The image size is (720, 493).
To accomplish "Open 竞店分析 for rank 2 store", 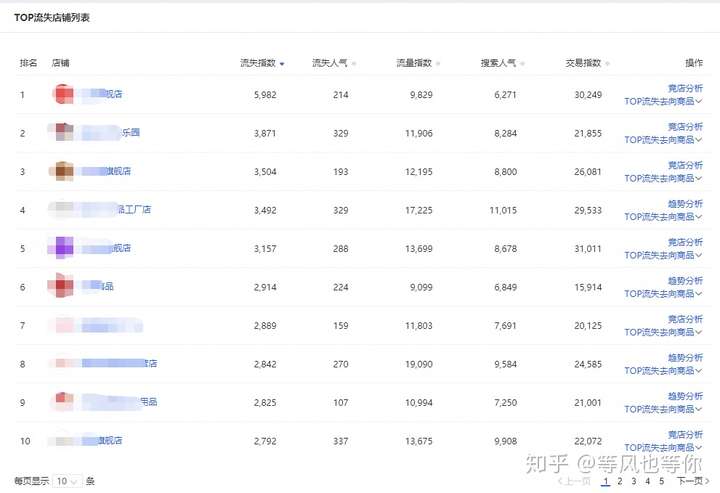I will pyautogui.click(x=685, y=127).
